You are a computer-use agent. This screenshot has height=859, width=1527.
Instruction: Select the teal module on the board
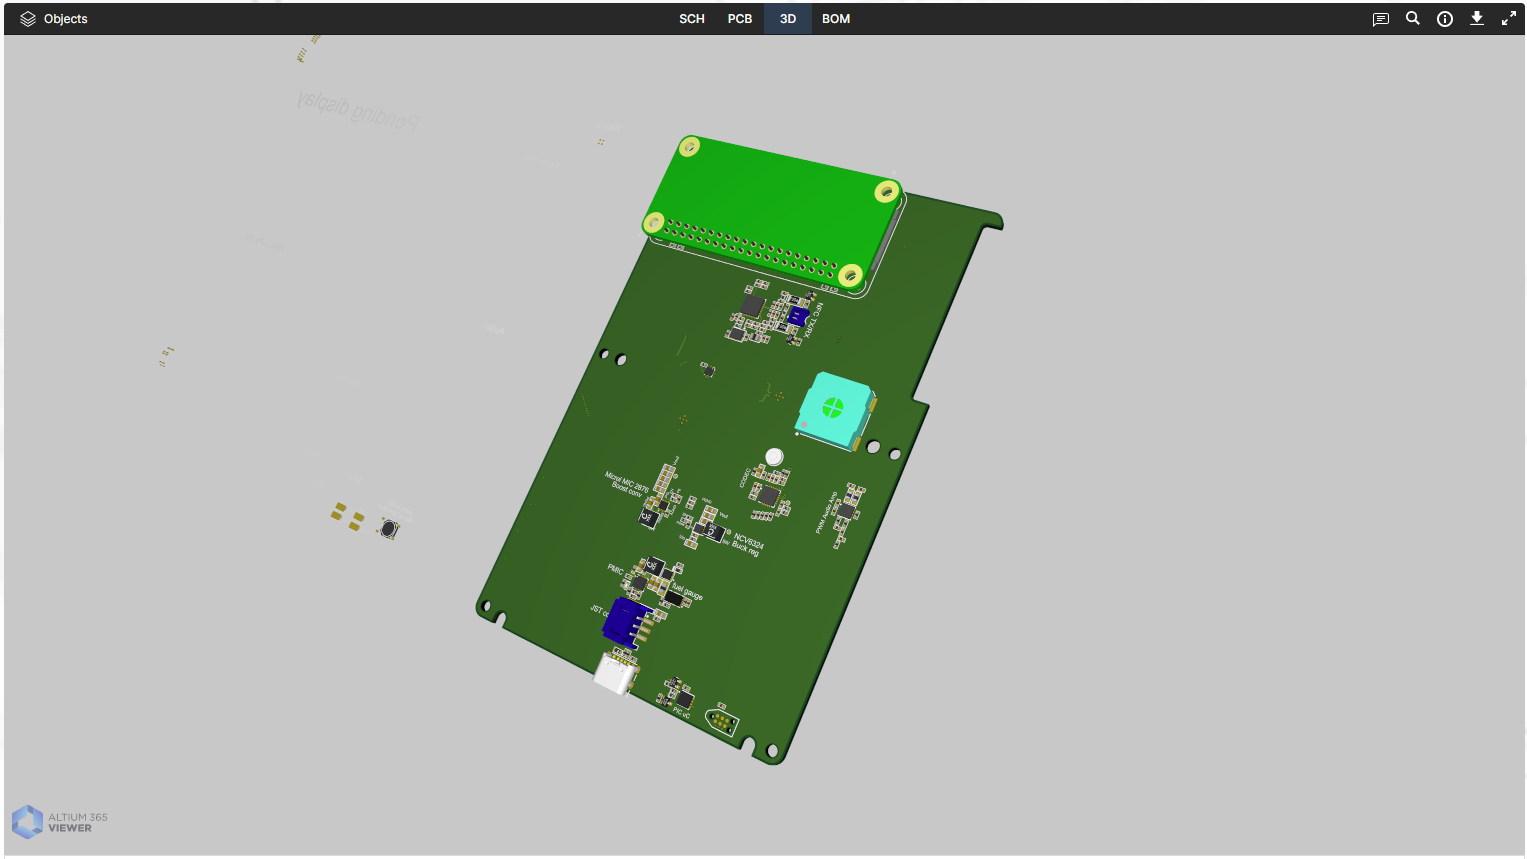tap(834, 408)
